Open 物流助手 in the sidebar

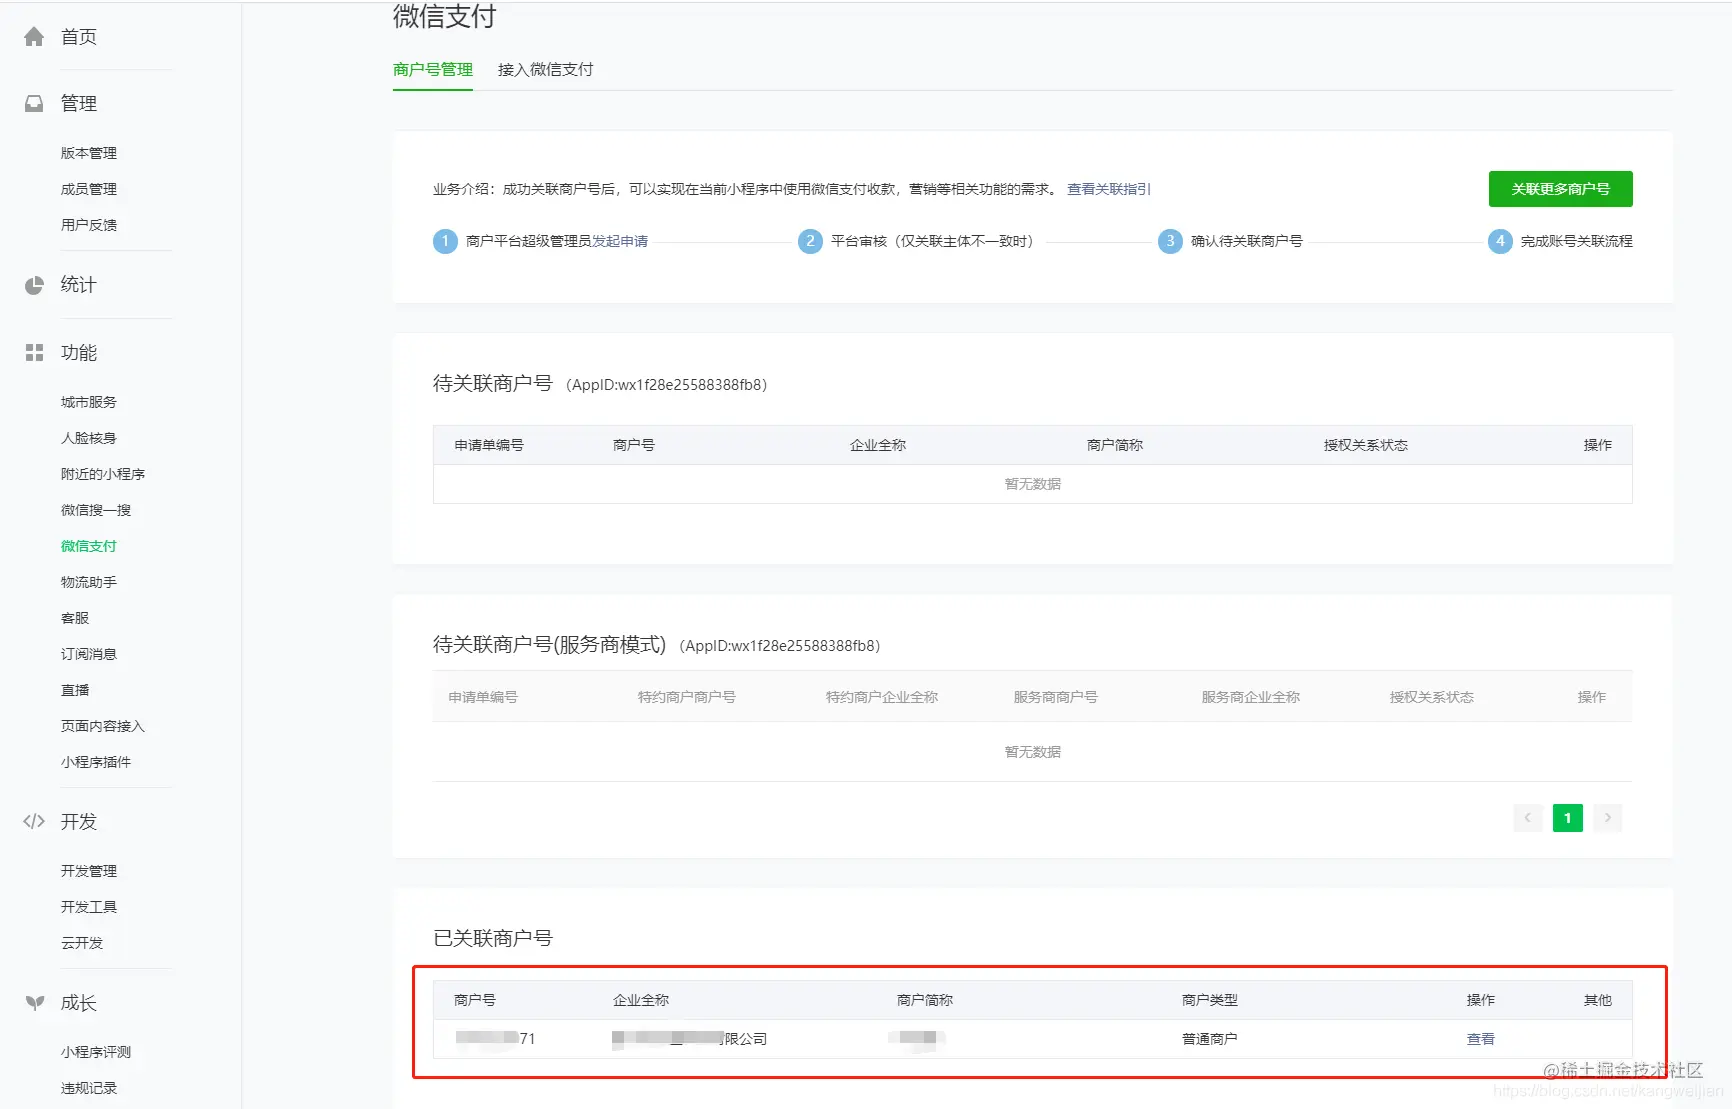click(89, 582)
